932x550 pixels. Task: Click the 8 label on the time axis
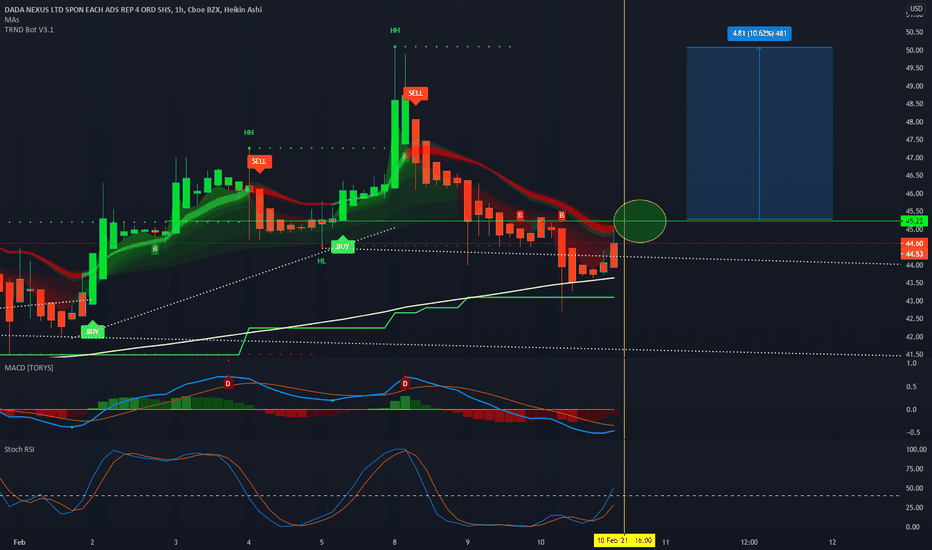[395, 542]
